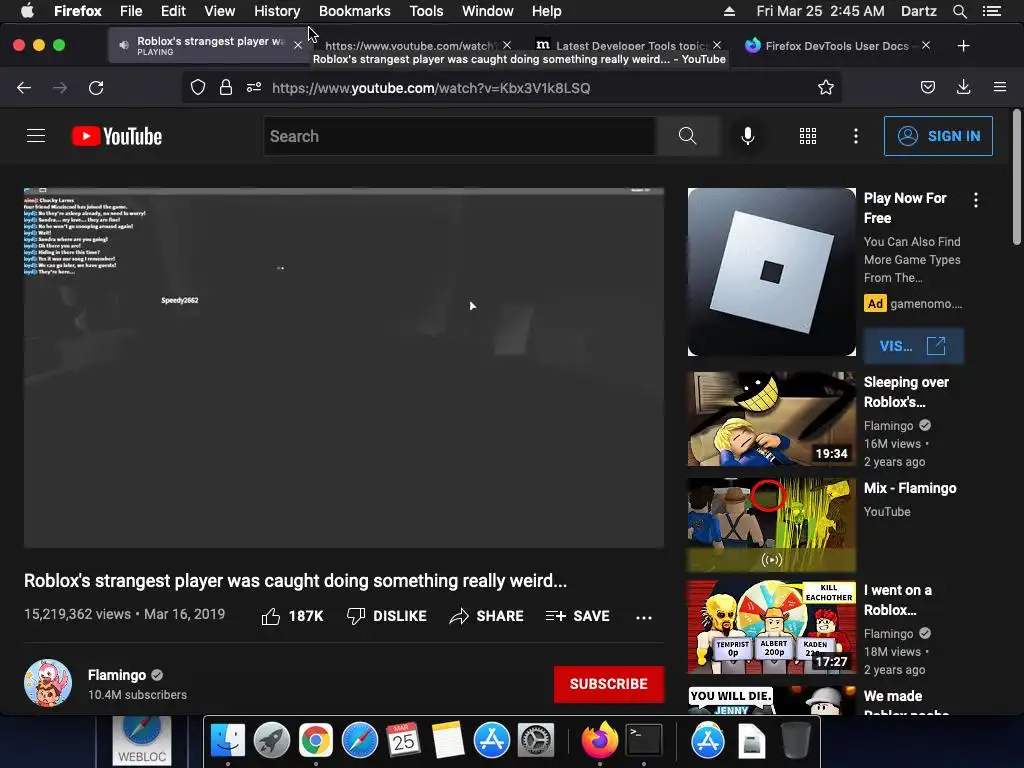Mute the playing tab via speaker icon

point(123,45)
